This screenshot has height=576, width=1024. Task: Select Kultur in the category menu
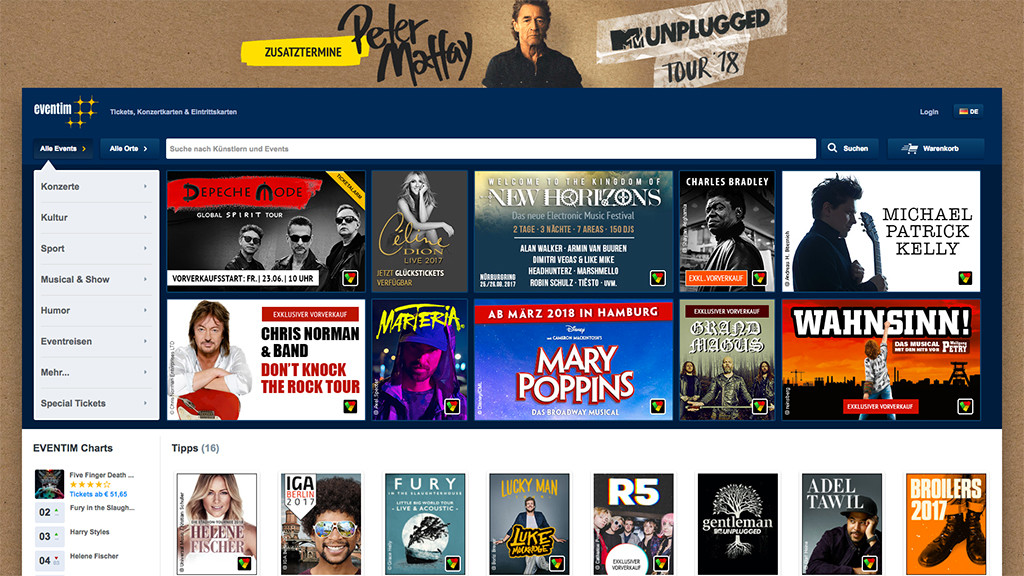(x=96, y=217)
